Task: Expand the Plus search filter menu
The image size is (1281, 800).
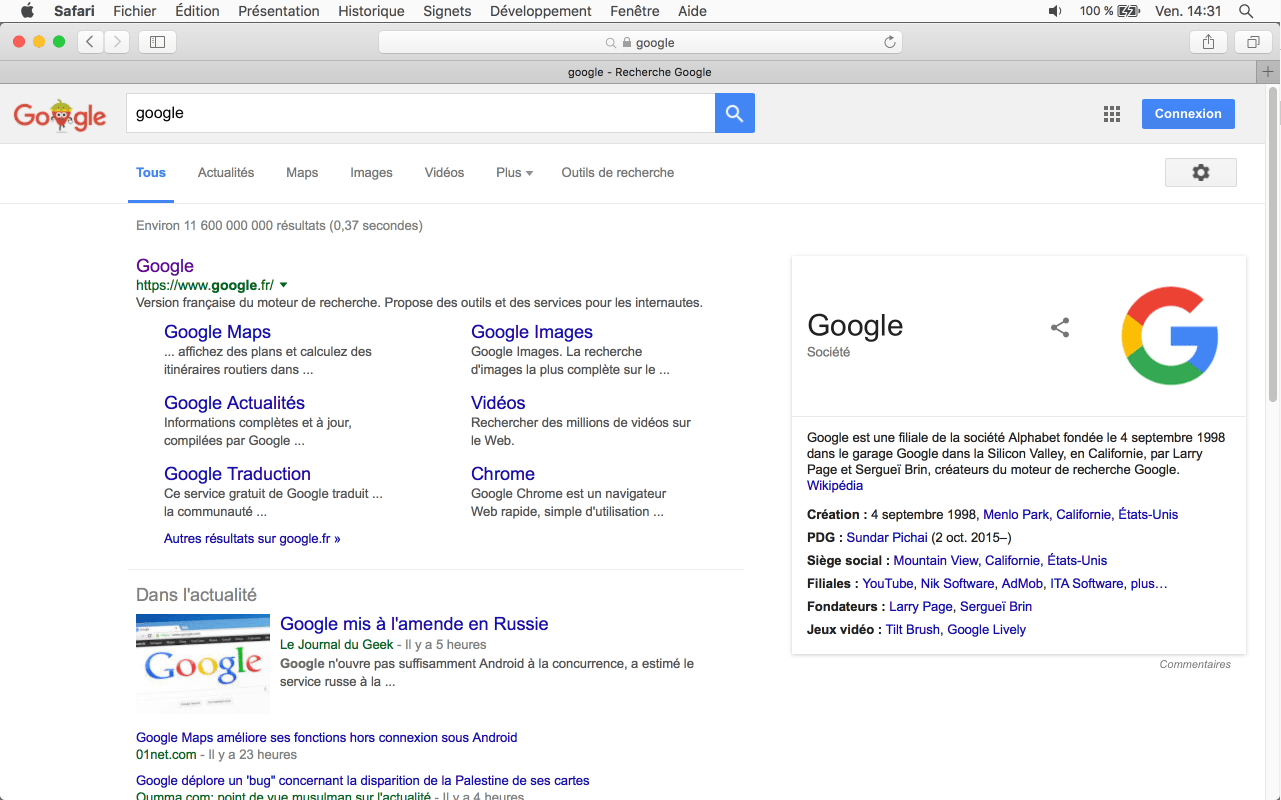Action: 514,172
